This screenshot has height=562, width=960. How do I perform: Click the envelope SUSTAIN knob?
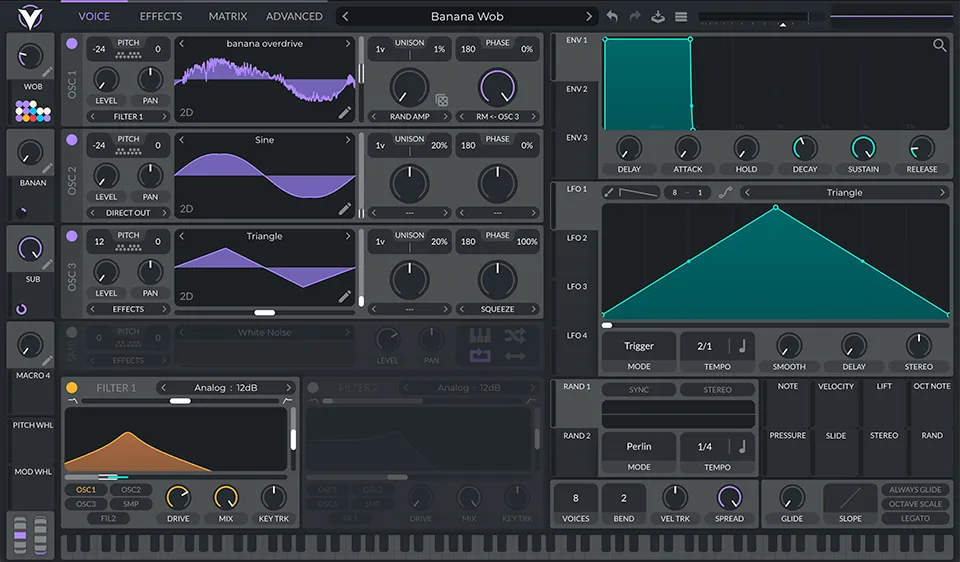[863, 149]
